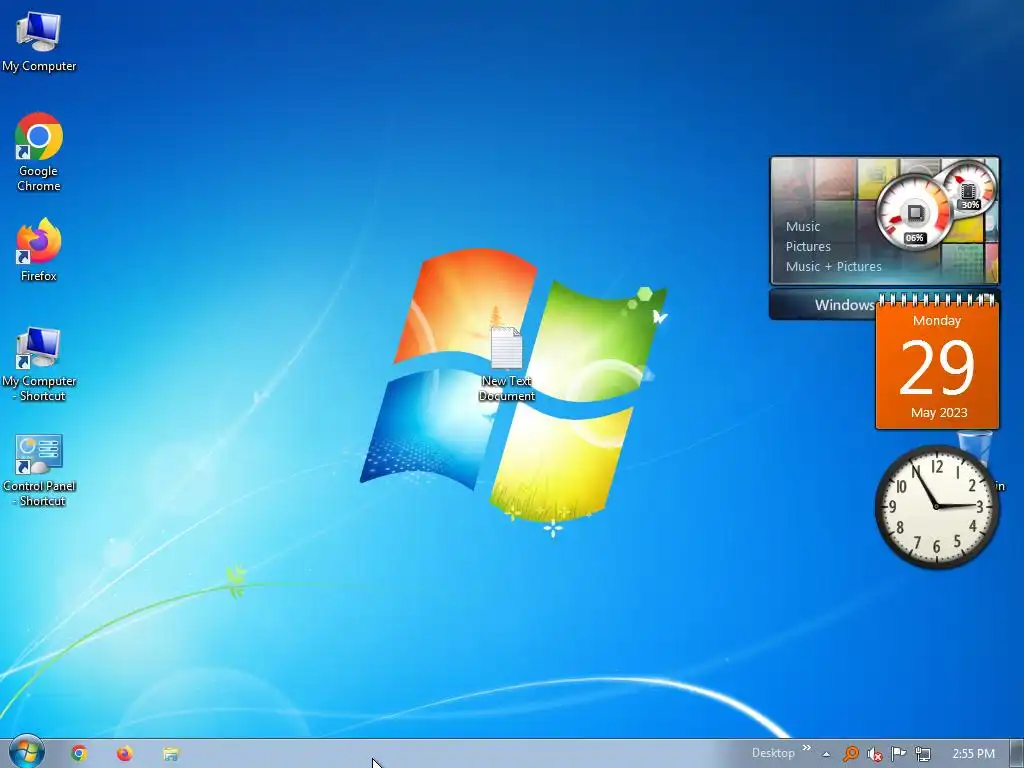Click the Windows Media Center gadget title bar
The height and width of the screenshot is (768, 1024).
coord(823,305)
